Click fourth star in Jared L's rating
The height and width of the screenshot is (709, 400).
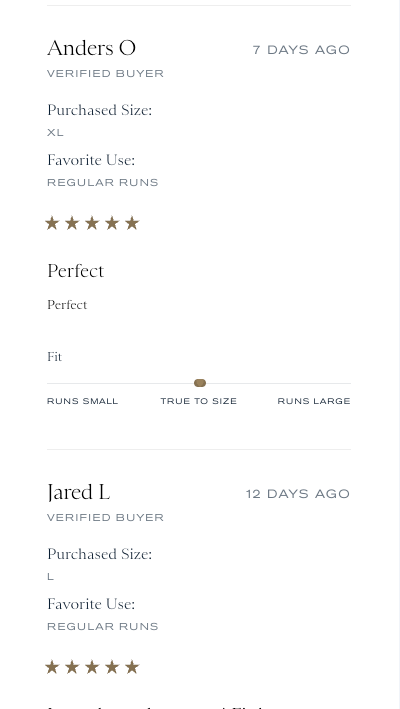point(112,667)
